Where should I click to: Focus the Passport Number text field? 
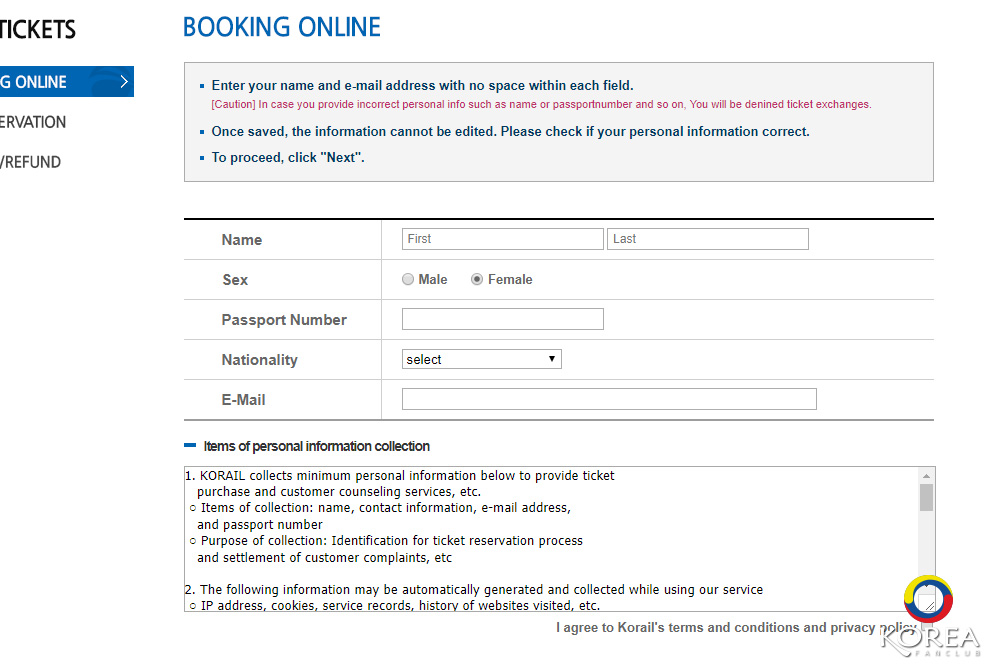(503, 319)
